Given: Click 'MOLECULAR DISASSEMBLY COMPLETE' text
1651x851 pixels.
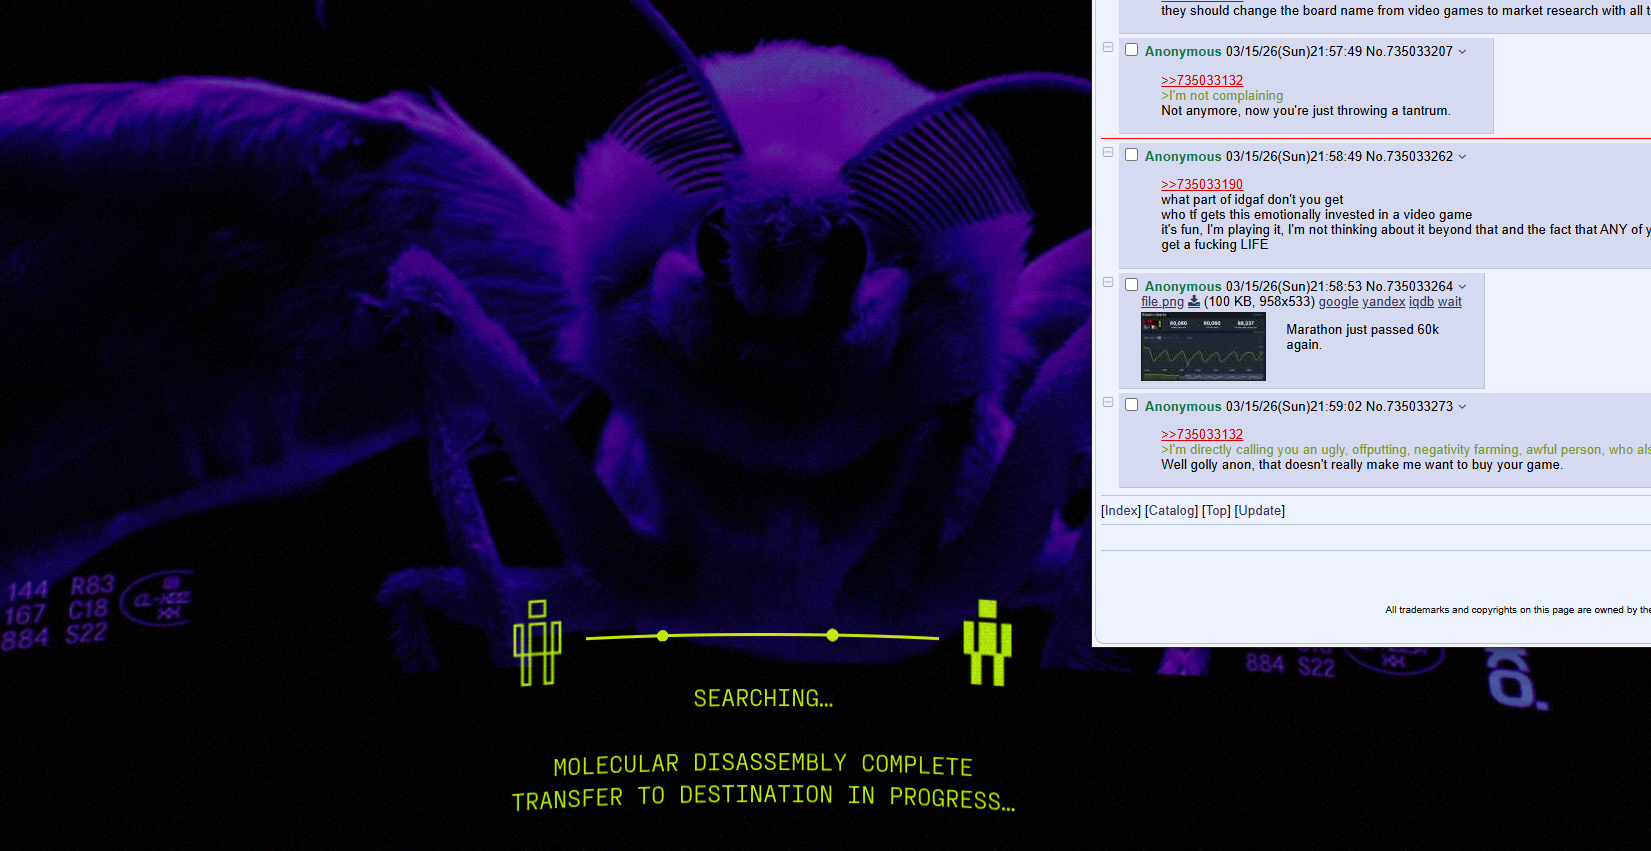Looking at the screenshot, I should pyautogui.click(x=763, y=764).
